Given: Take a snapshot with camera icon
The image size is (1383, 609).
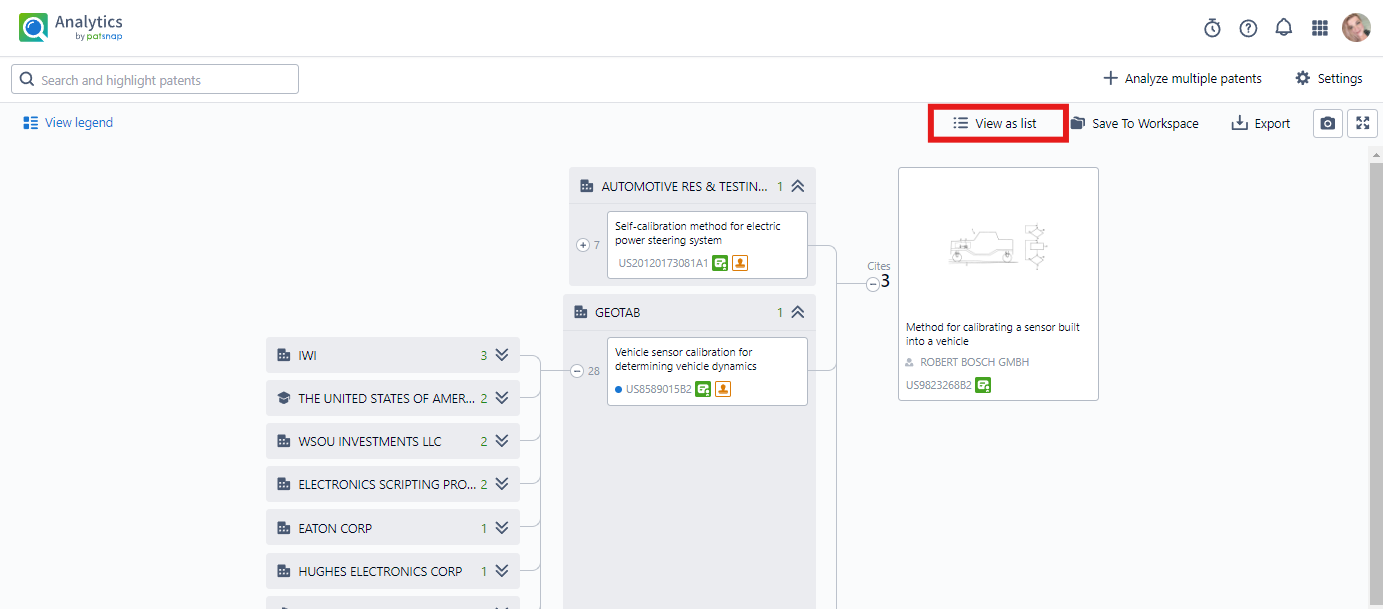Looking at the screenshot, I should pos(1327,123).
